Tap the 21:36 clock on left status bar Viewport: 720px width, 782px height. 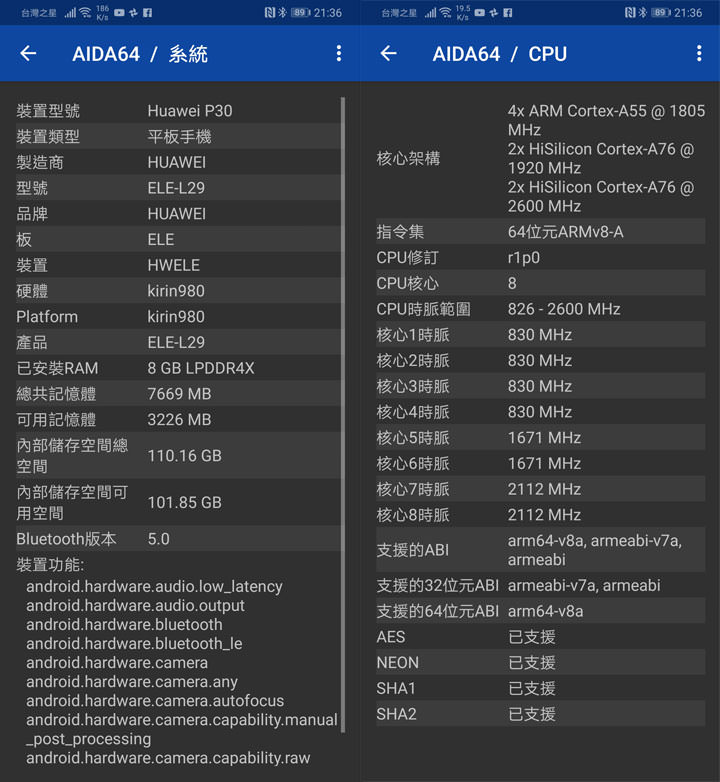click(x=328, y=12)
